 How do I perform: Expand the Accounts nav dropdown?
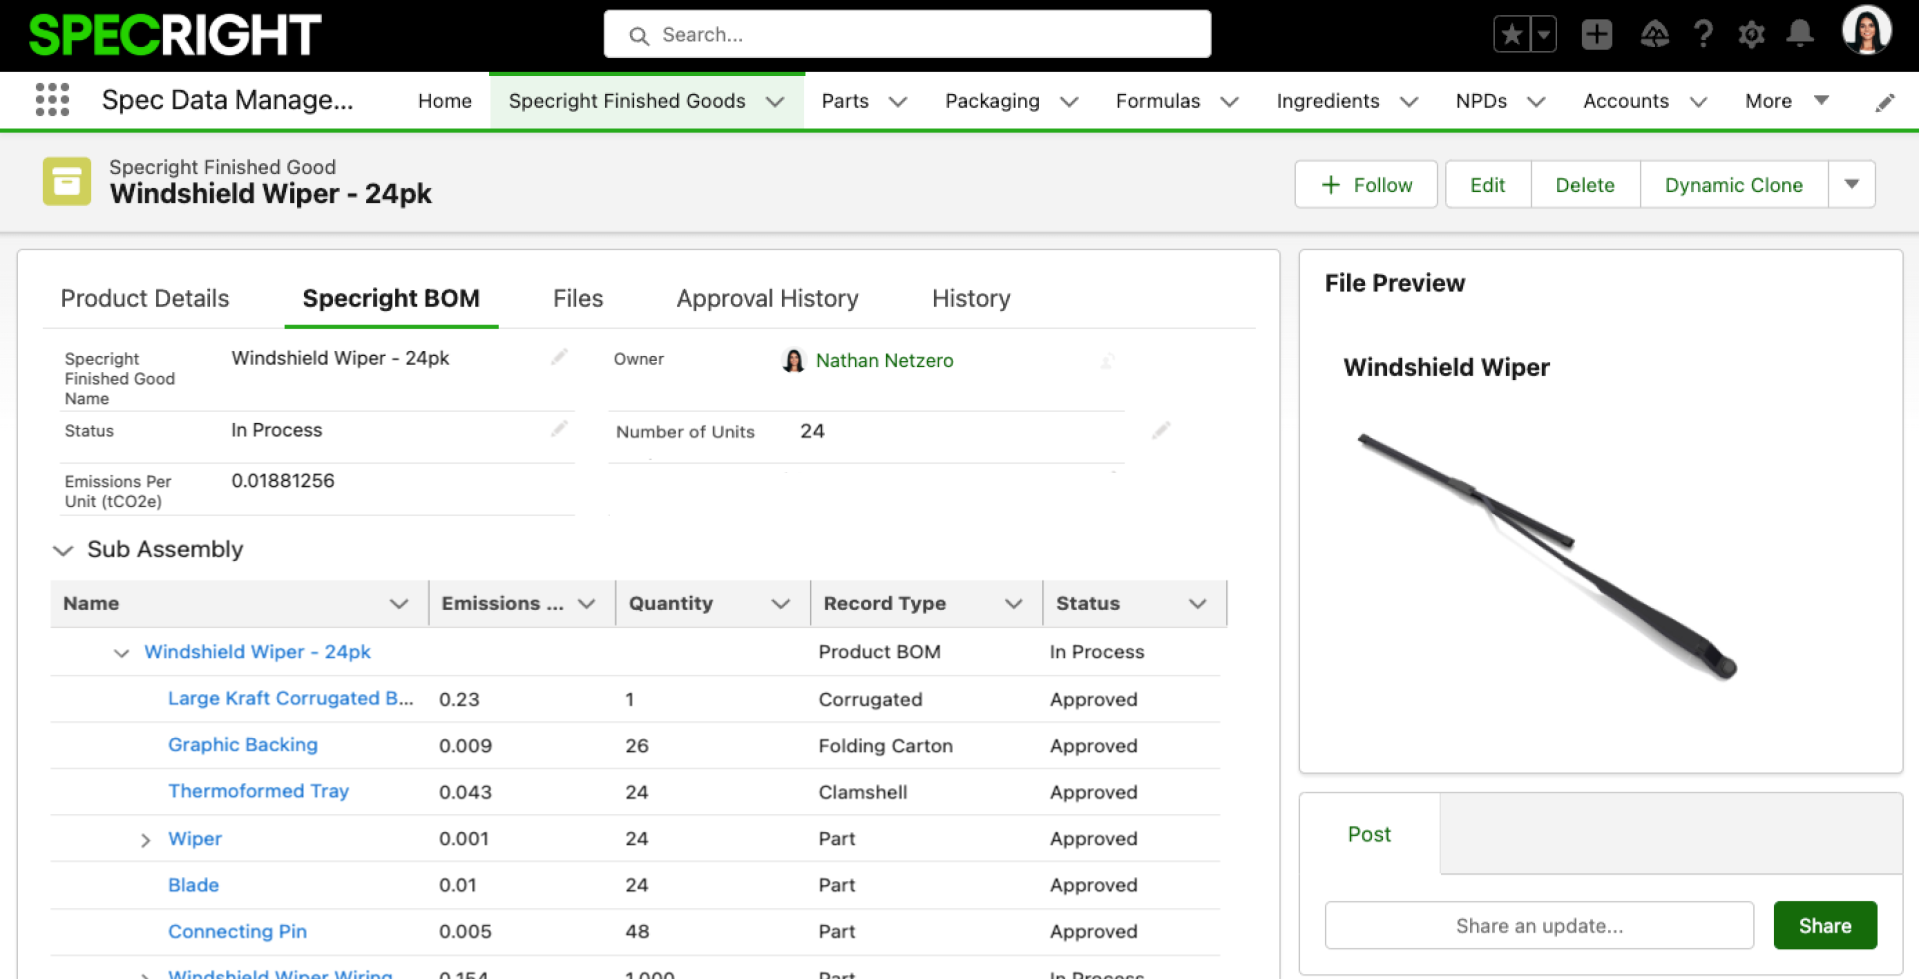click(1698, 102)
